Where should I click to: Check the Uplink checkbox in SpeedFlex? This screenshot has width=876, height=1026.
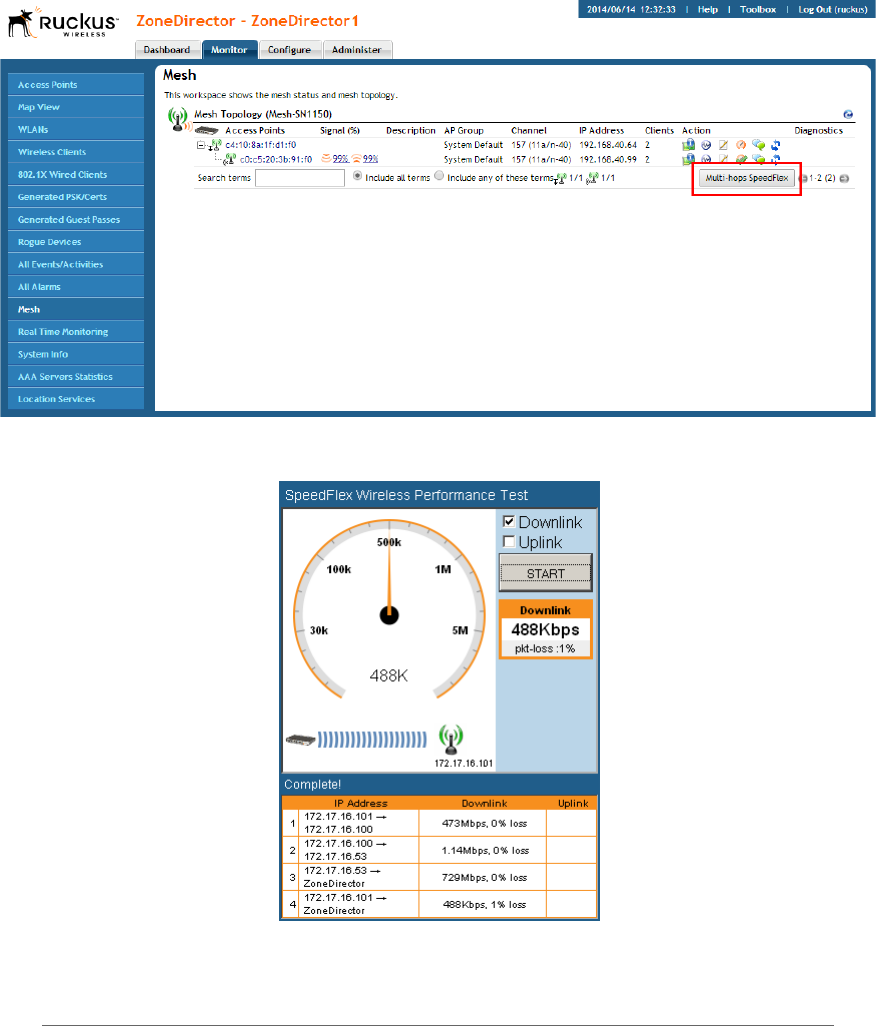[509, 541]
